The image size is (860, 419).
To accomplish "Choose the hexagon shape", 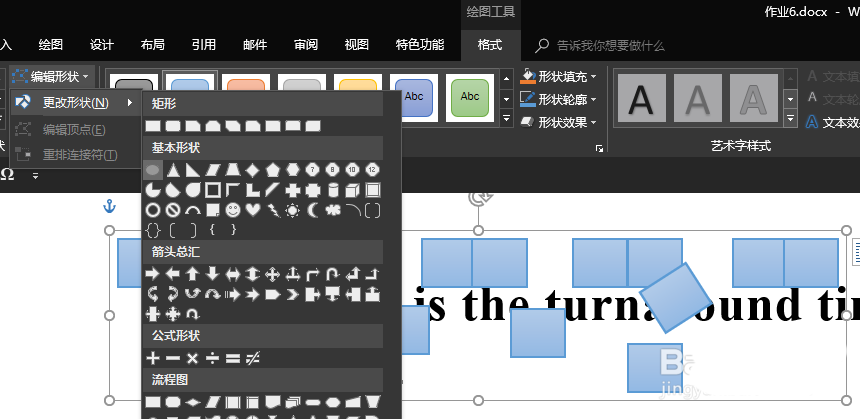I will point(292,170).
